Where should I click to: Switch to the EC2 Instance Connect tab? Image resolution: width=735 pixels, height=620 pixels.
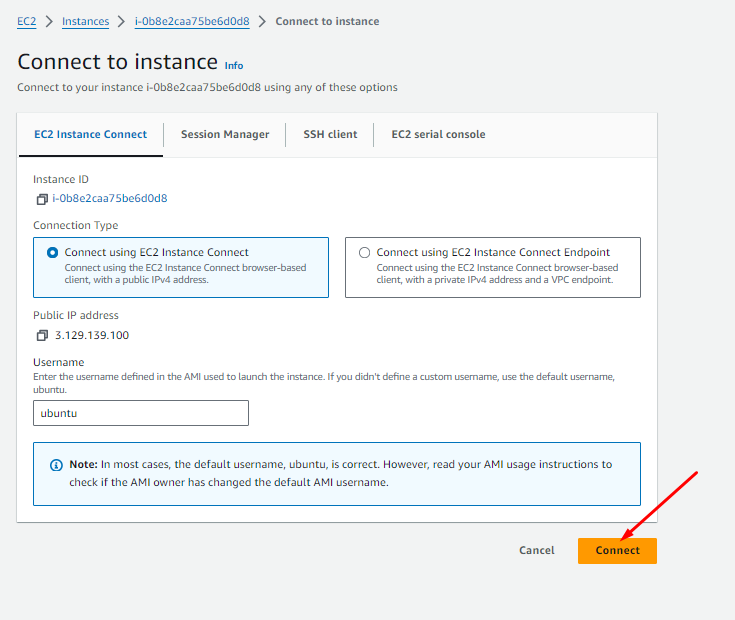point(90,134)
